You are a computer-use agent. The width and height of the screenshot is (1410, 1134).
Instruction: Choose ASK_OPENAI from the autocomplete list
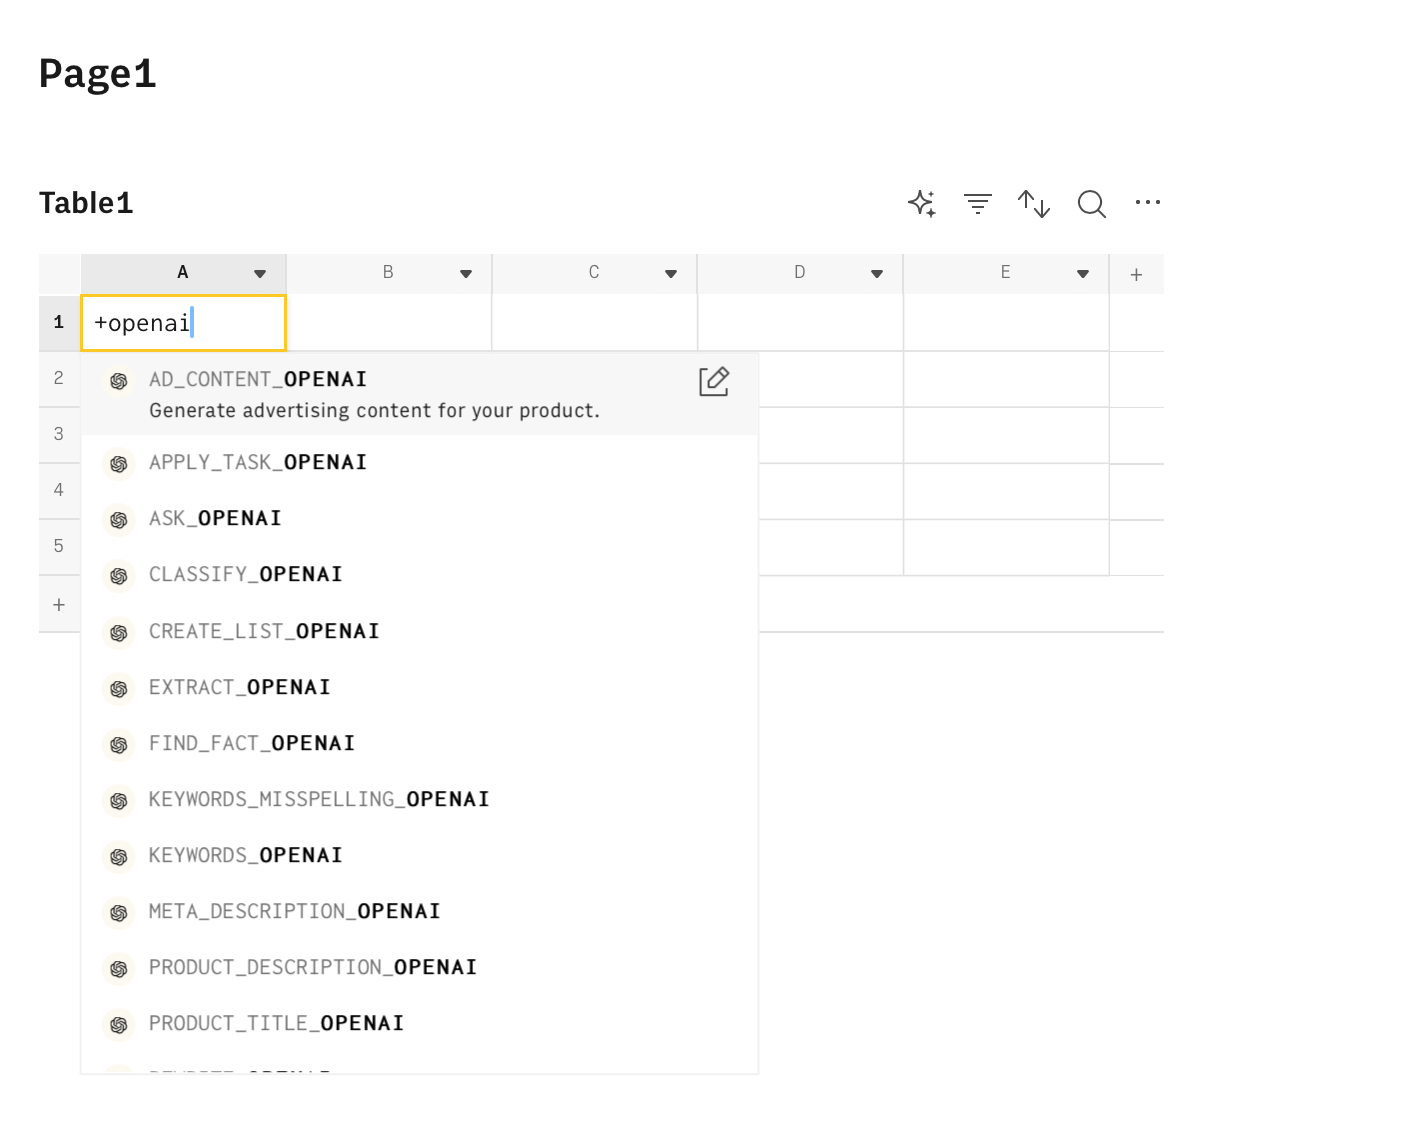tap(419, 519)
